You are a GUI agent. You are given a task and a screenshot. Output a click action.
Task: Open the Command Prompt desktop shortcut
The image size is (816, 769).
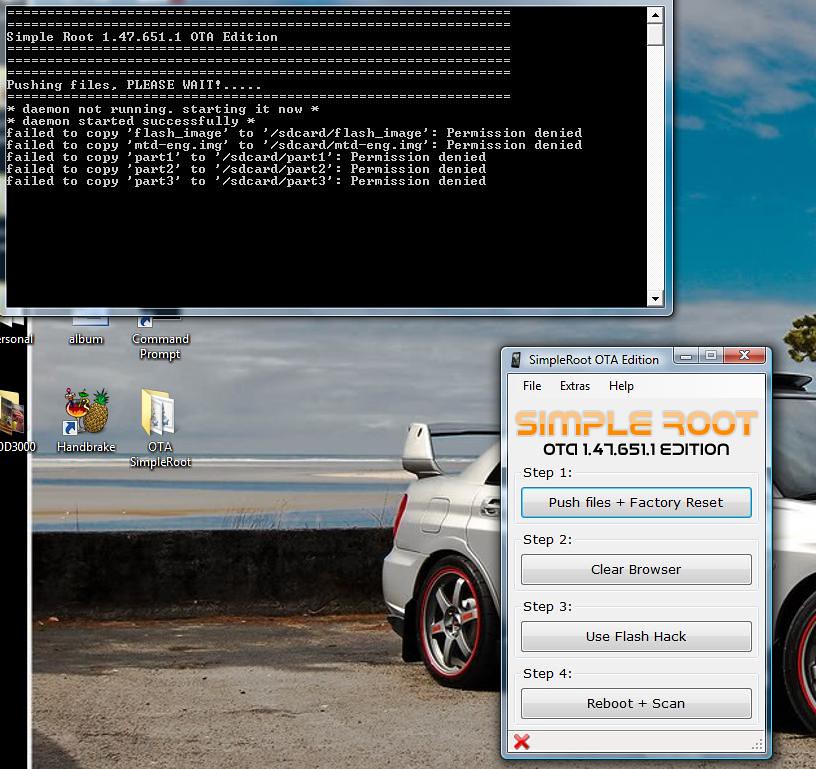(160, 337)
